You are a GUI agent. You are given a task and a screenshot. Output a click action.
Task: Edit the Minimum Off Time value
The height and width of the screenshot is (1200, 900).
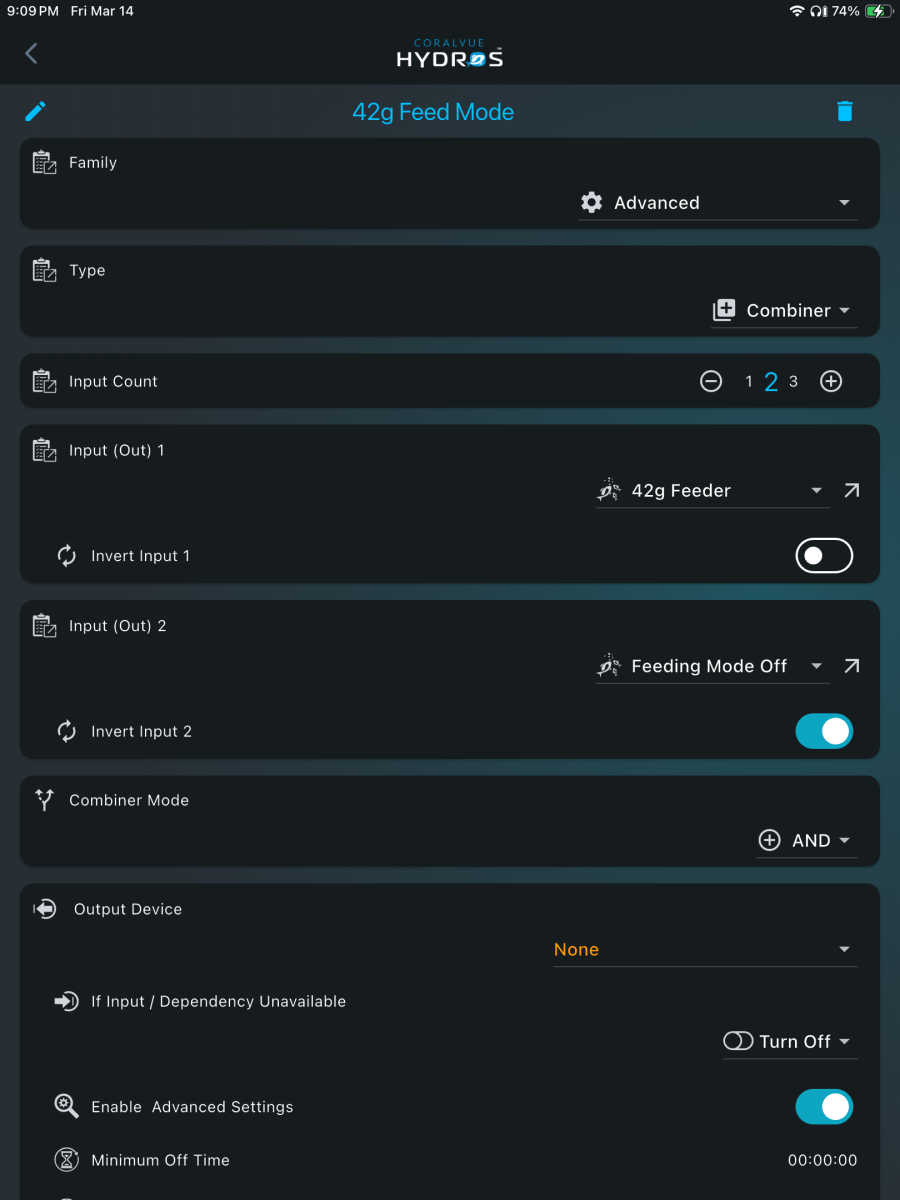click(x=822, y=1160)
